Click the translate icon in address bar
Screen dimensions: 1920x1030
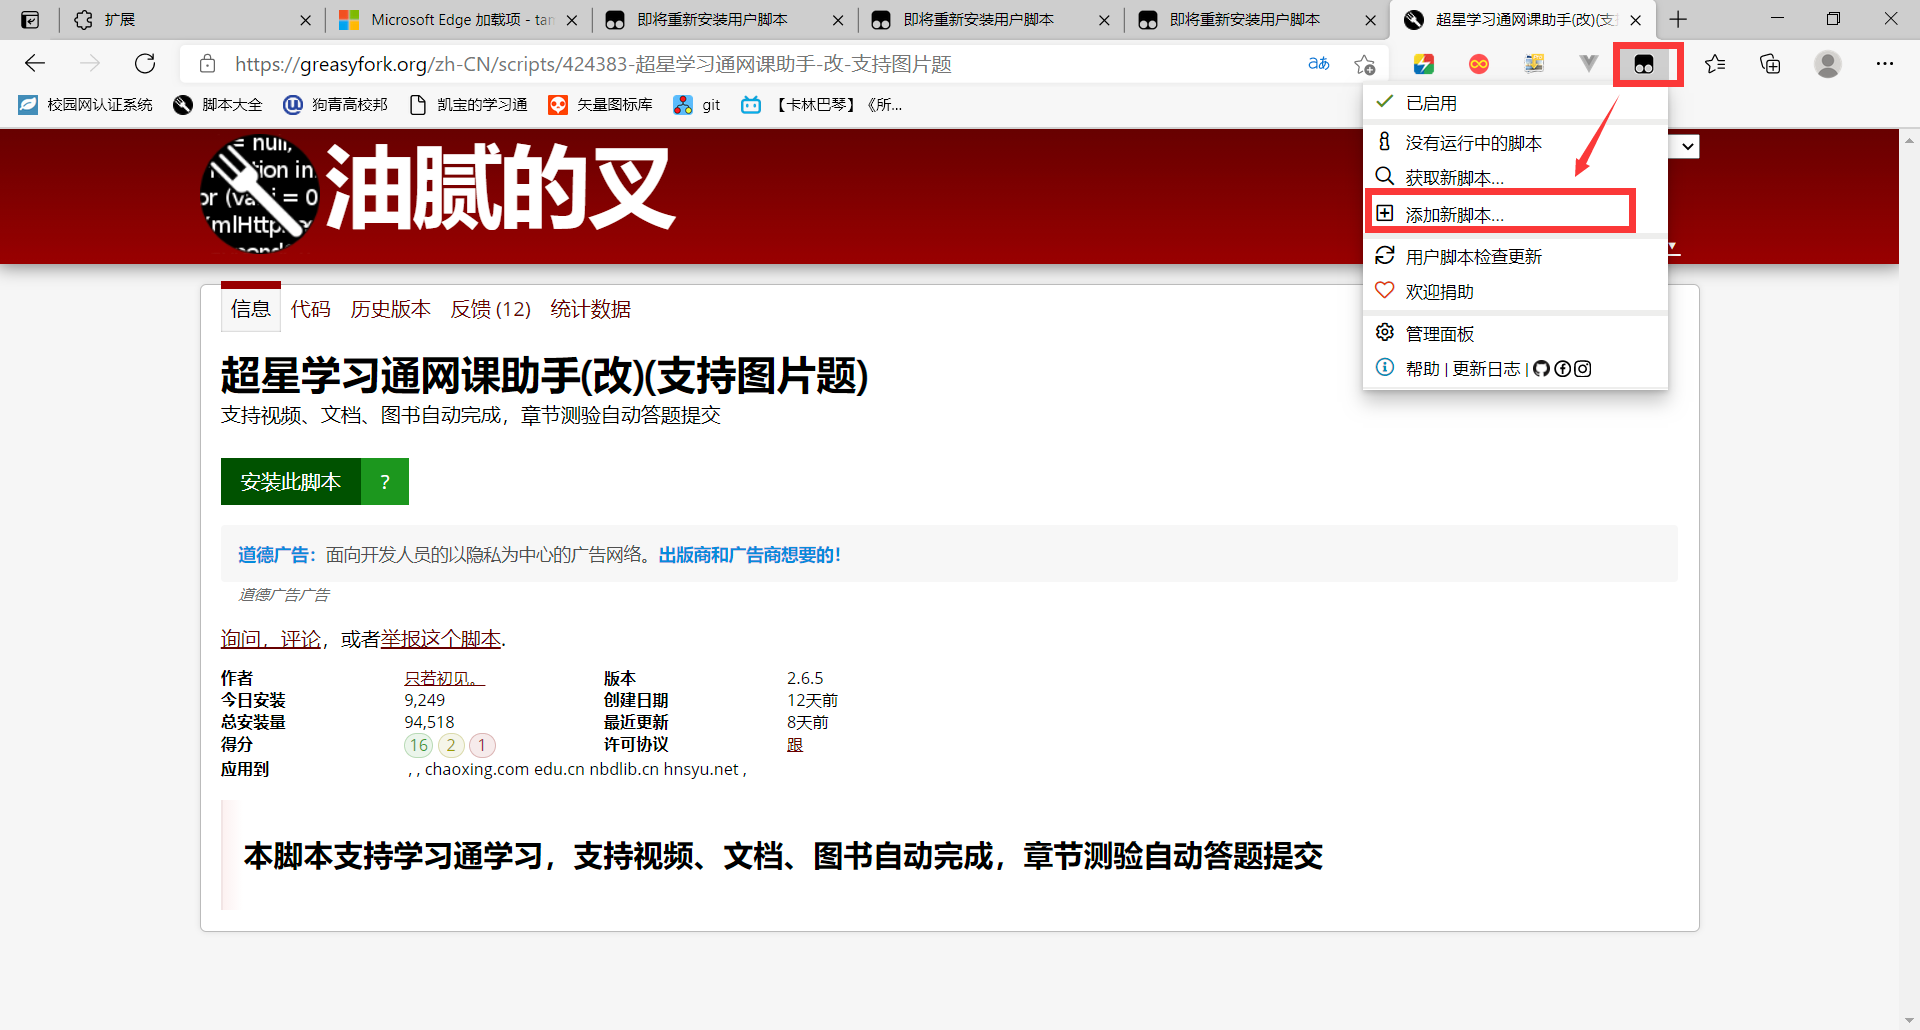pyautogui.click(x=1319, y=64)
